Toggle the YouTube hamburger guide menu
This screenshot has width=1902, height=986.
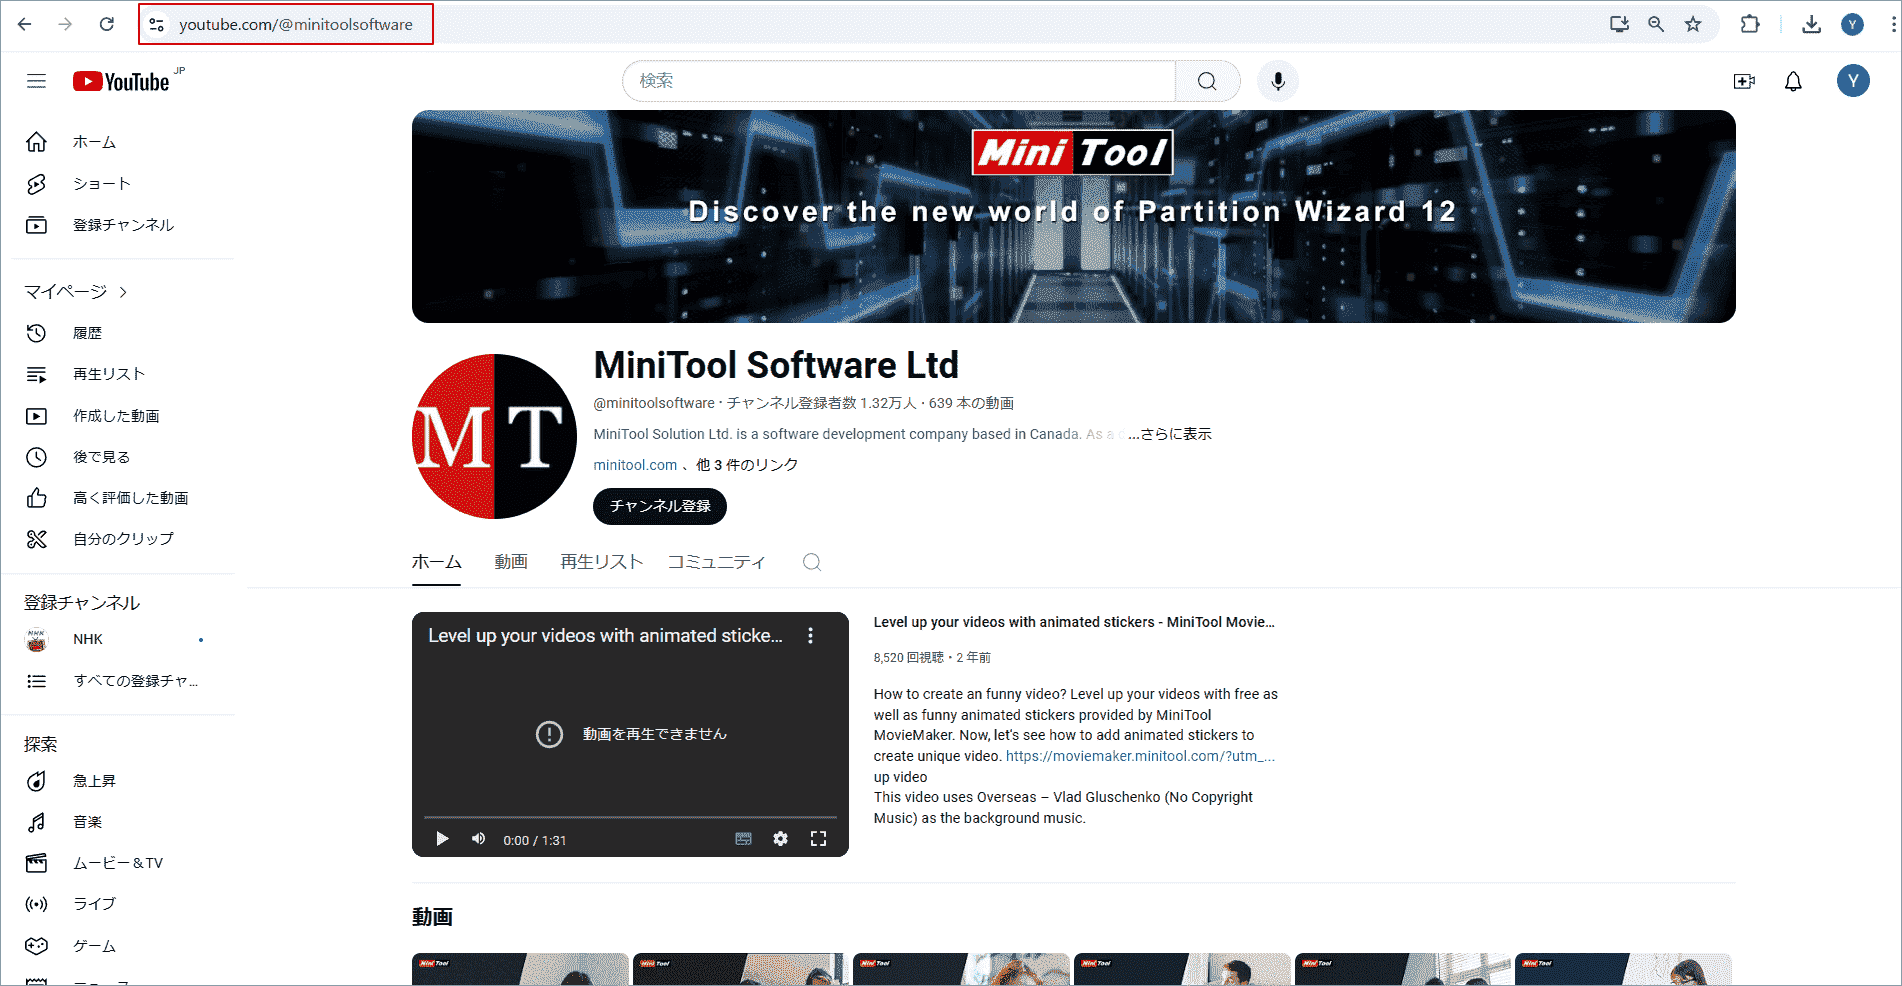click(36, 81)
